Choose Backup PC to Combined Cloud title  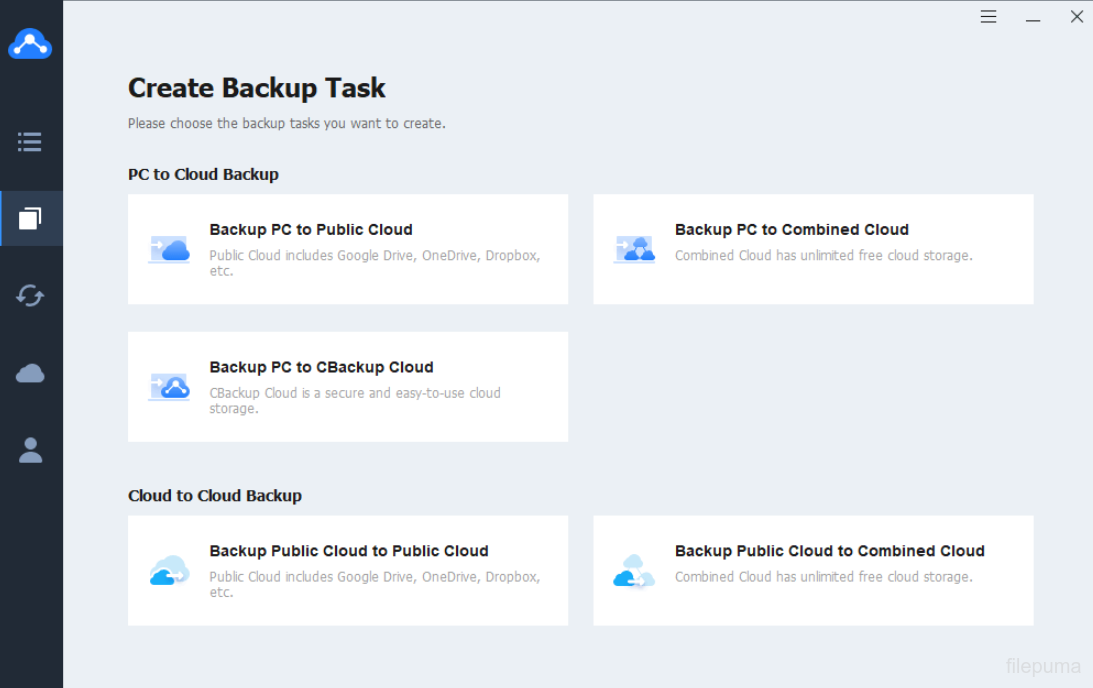(791, 230)
